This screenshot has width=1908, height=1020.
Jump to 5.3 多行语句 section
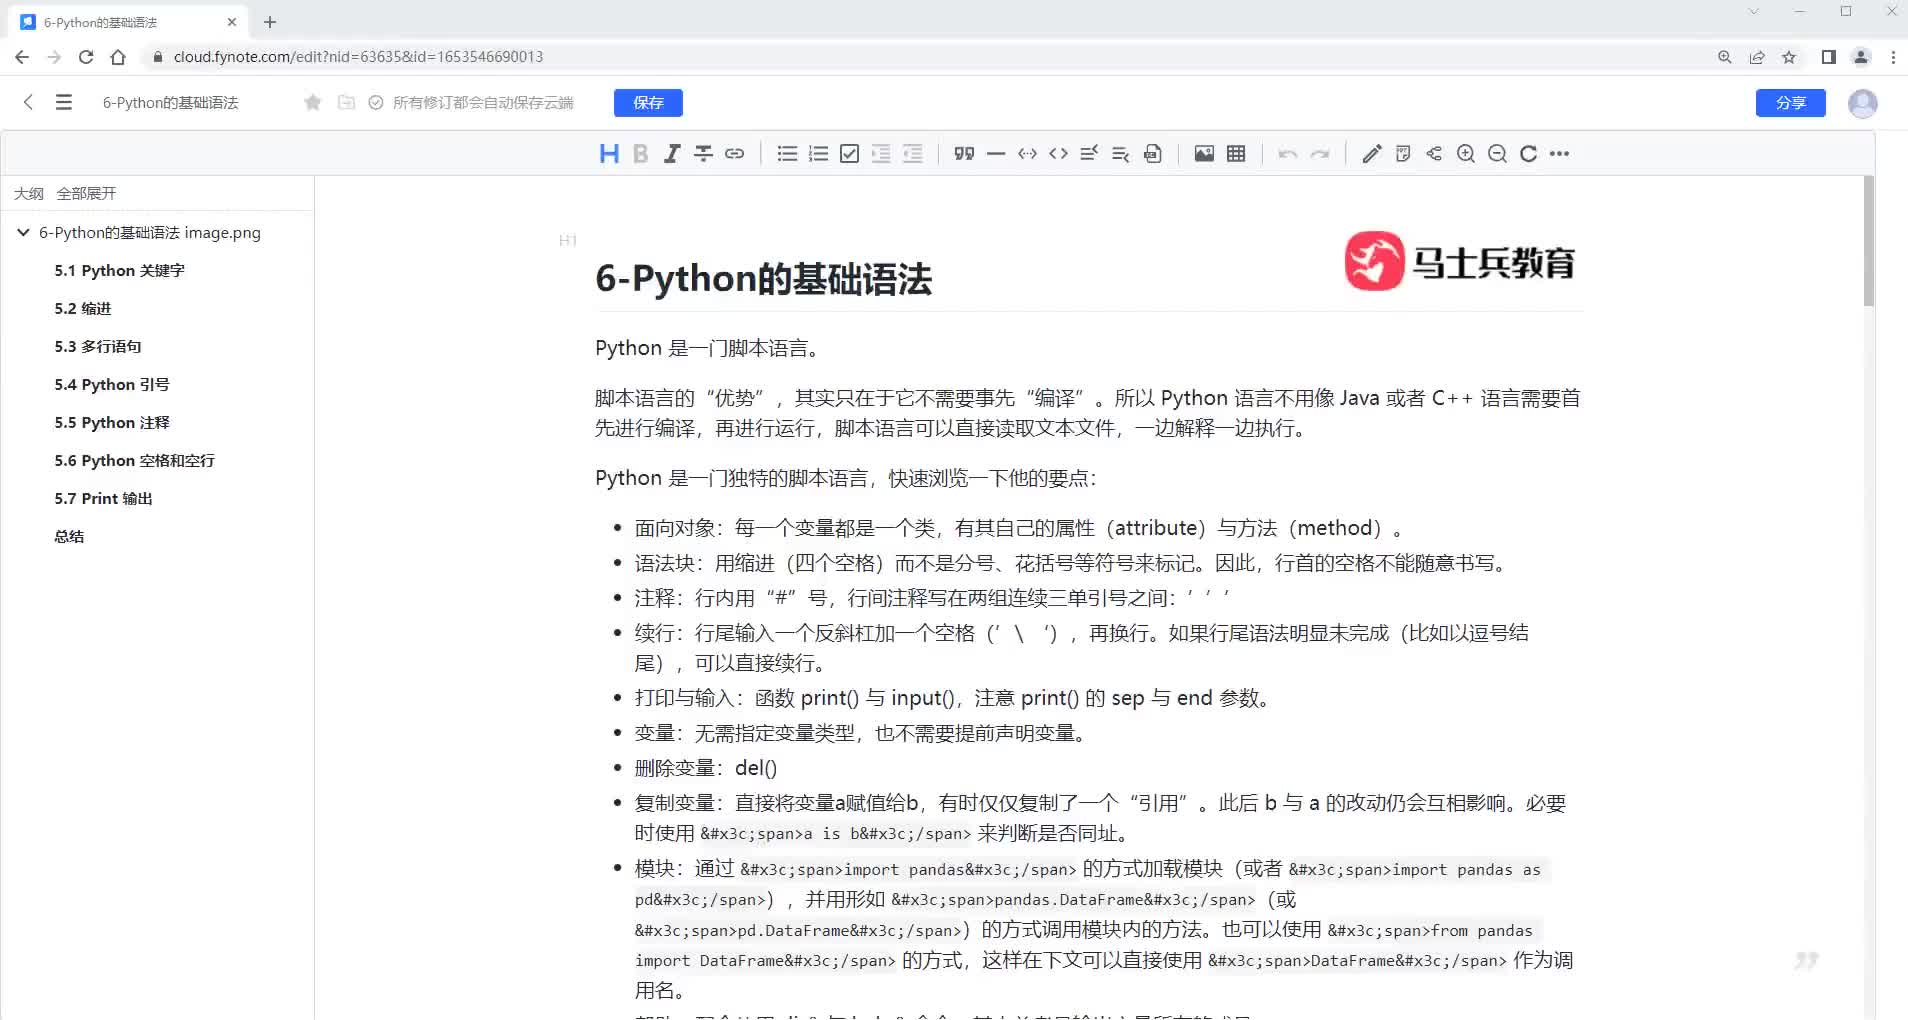pos(98,347)
